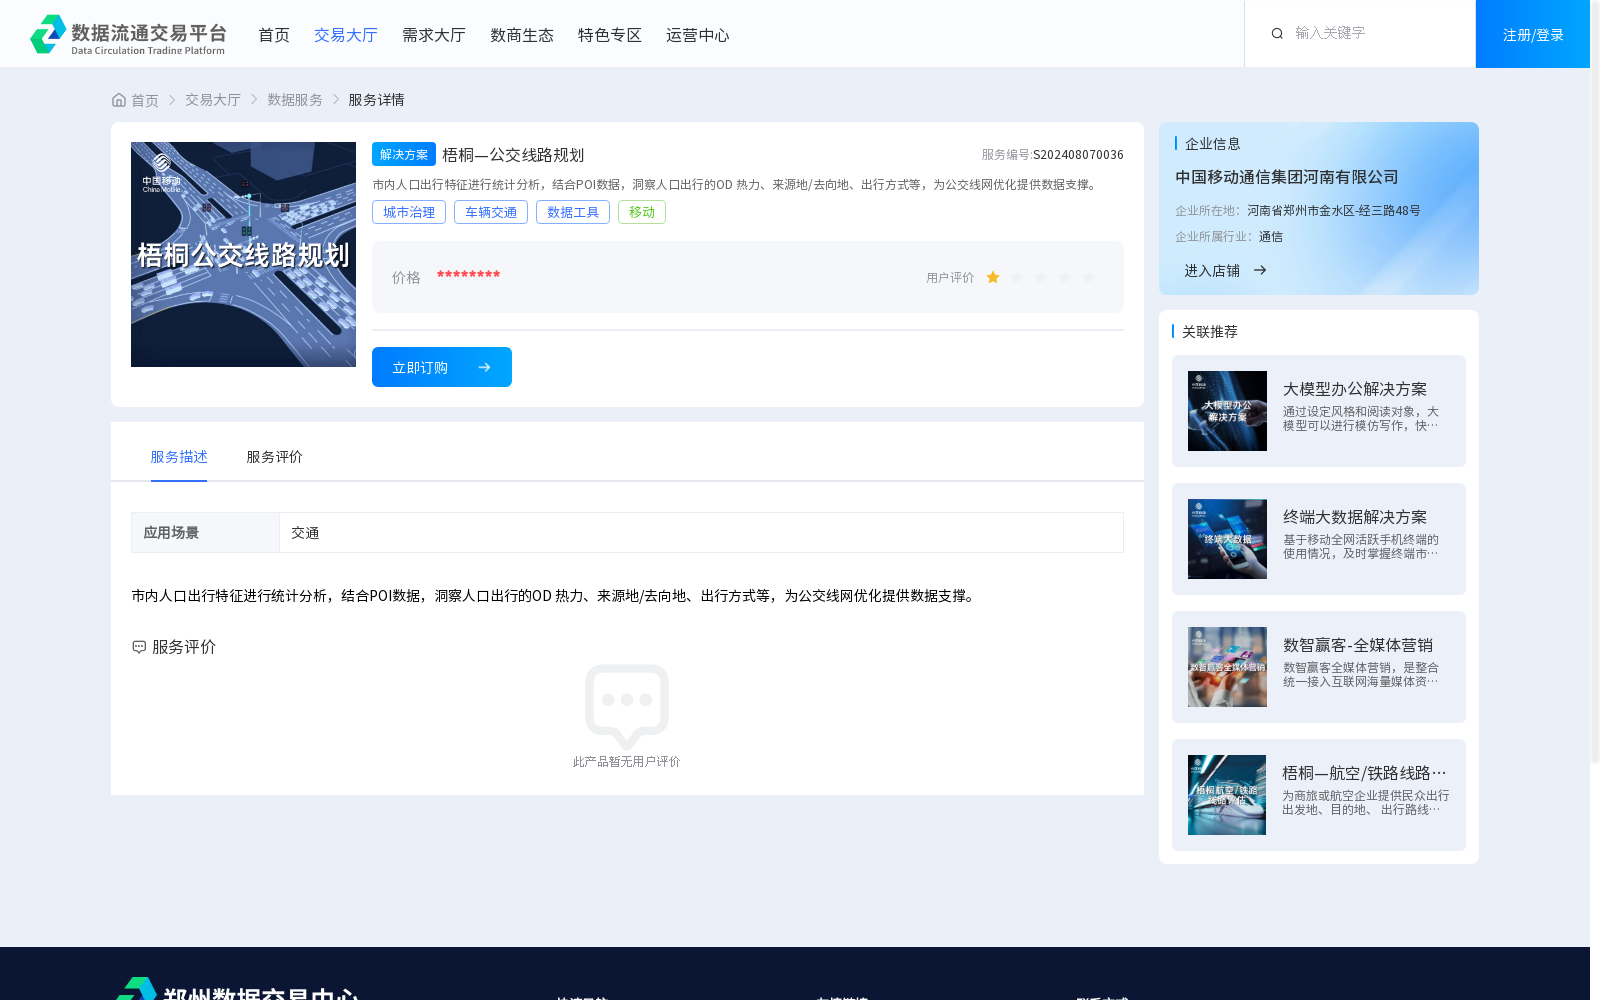
Task: Click arrow icon next to 进入店铺
Action: [1260, 270]
